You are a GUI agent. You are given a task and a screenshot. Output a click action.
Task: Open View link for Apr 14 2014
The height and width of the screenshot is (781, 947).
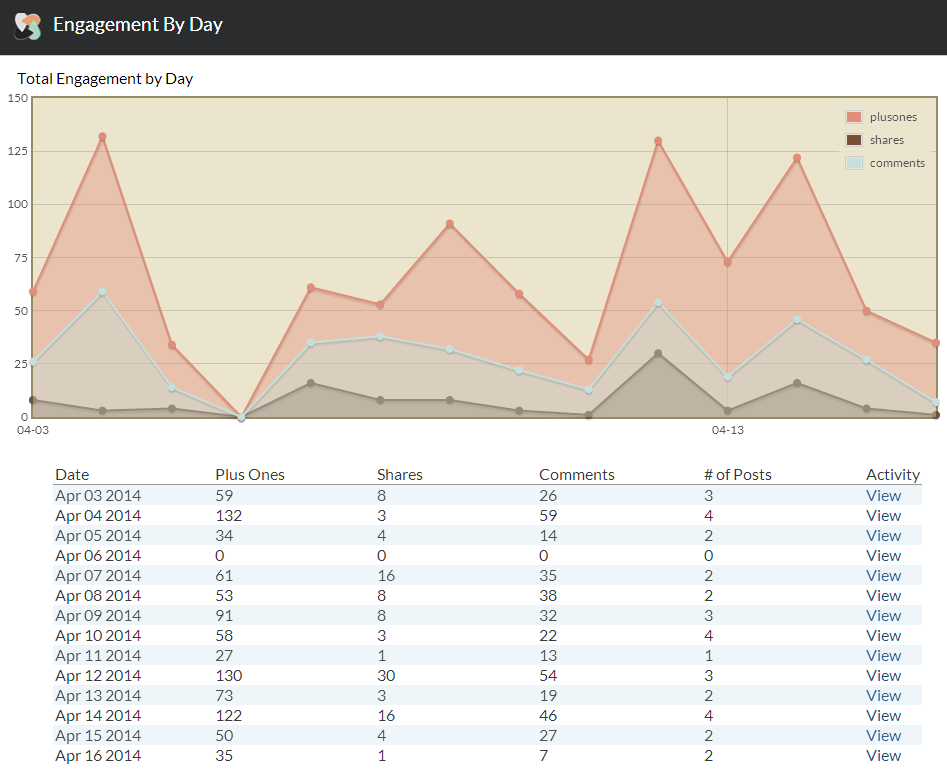click(x=883, y=716)
